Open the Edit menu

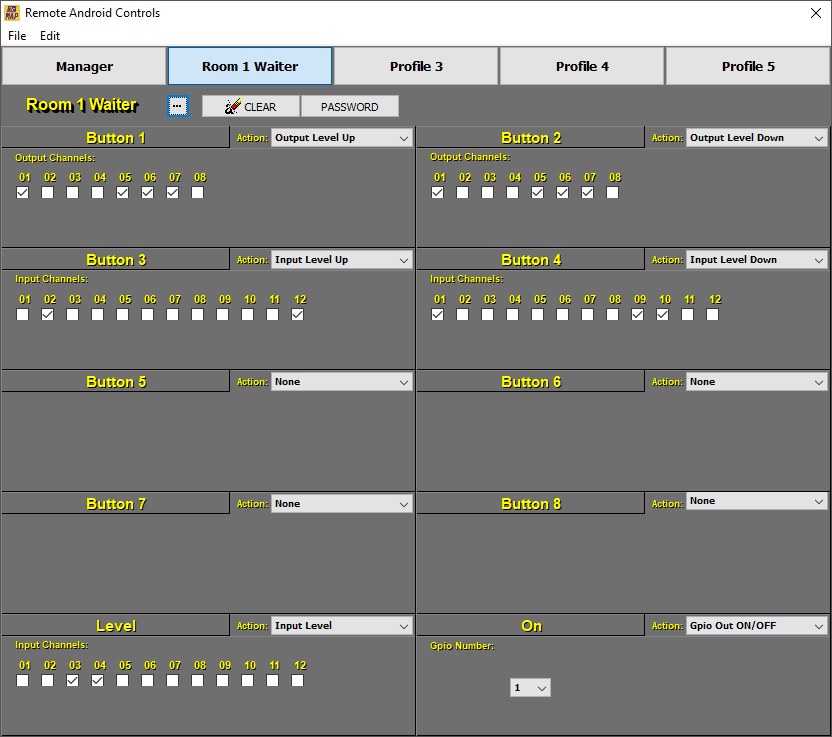tap(49, 35)
